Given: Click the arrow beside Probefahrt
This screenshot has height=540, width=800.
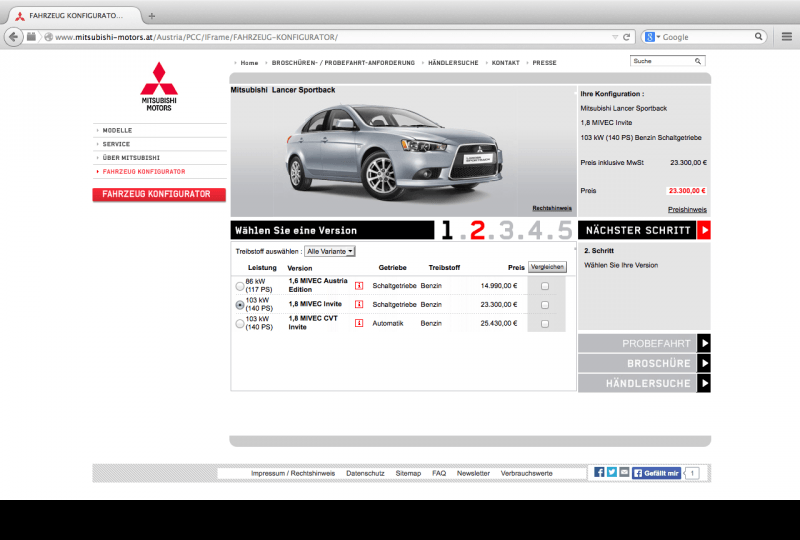Looking at the screenshot, I should tap(704, 343).
